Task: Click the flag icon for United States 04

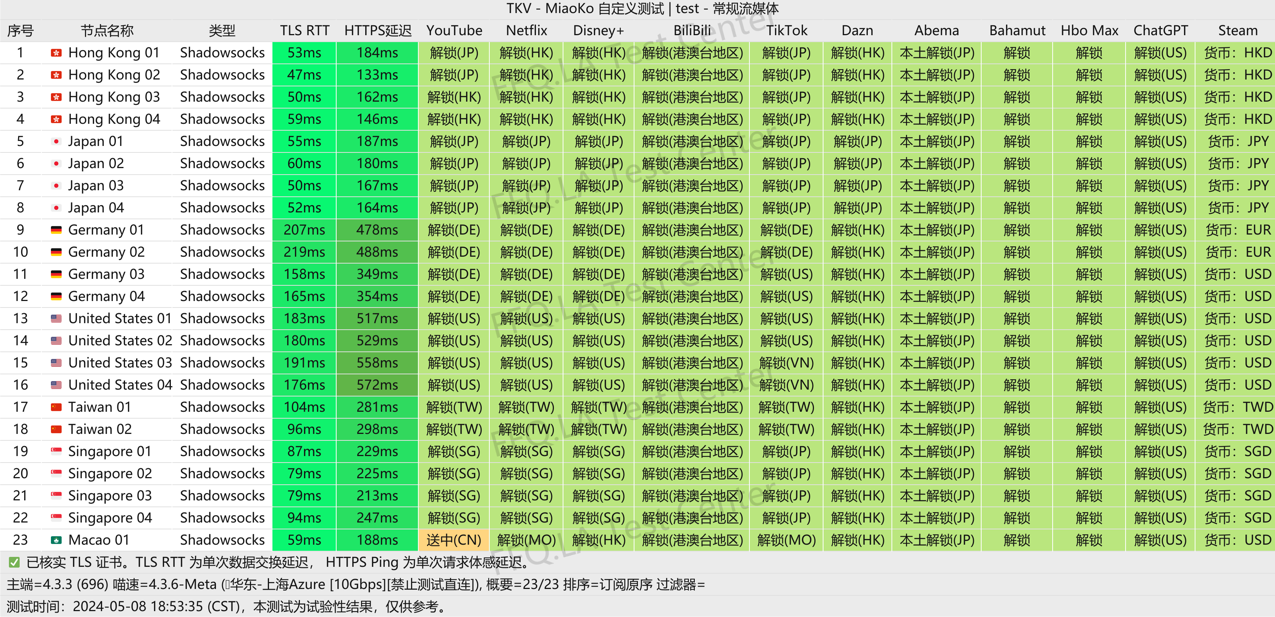Action: pos(56,385)
